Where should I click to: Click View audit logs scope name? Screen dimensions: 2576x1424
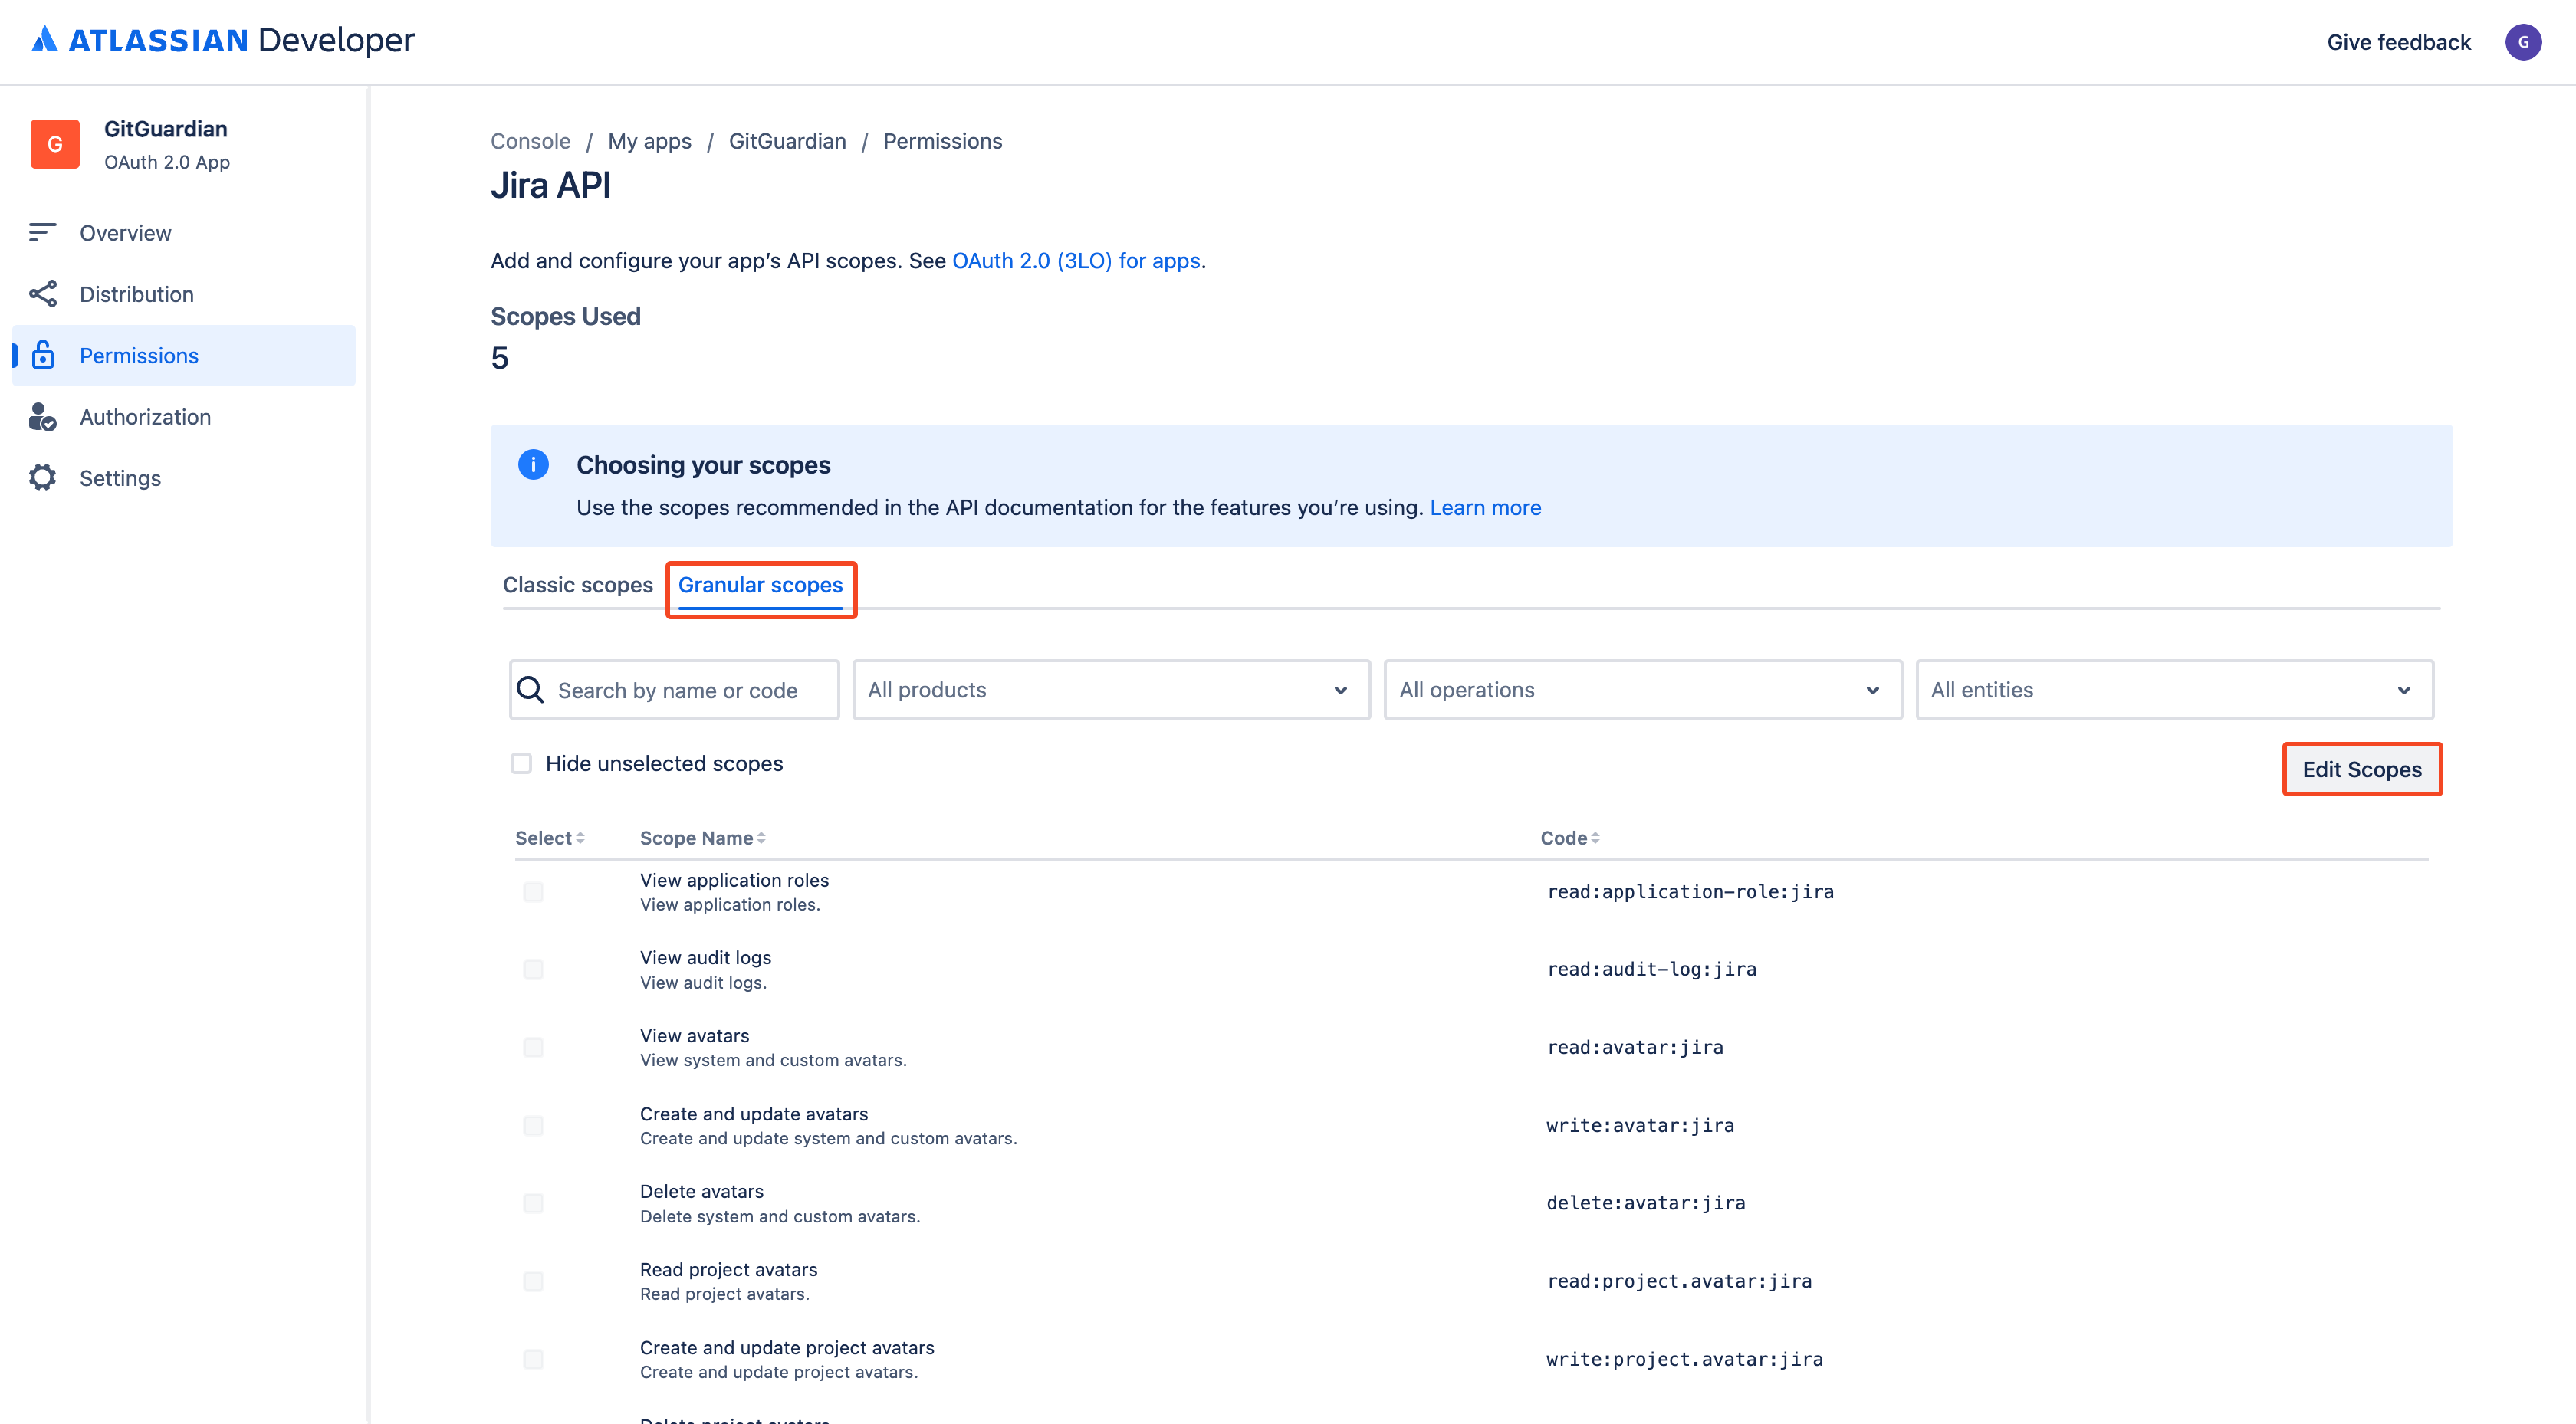pyautogui.click(x=705, y=958)
